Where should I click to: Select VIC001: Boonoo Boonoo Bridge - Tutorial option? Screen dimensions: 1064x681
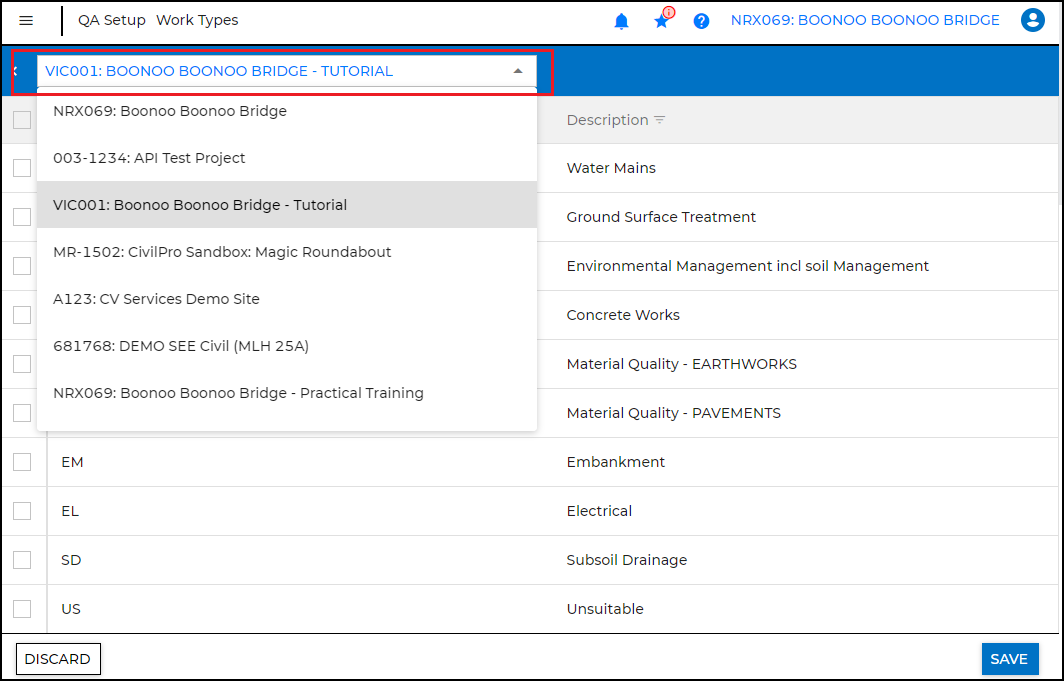[287, 205]
